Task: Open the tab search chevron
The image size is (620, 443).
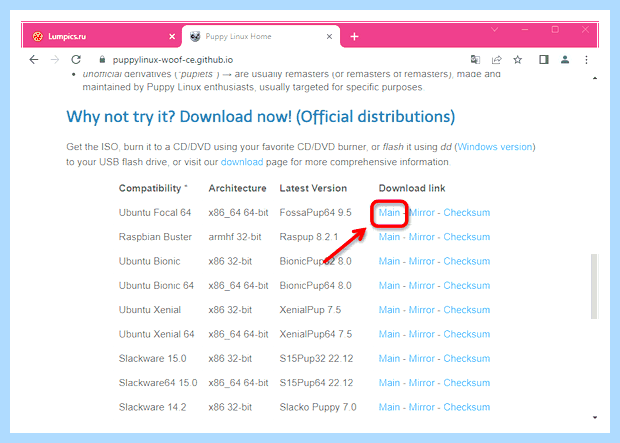Action: coord(494,30)
